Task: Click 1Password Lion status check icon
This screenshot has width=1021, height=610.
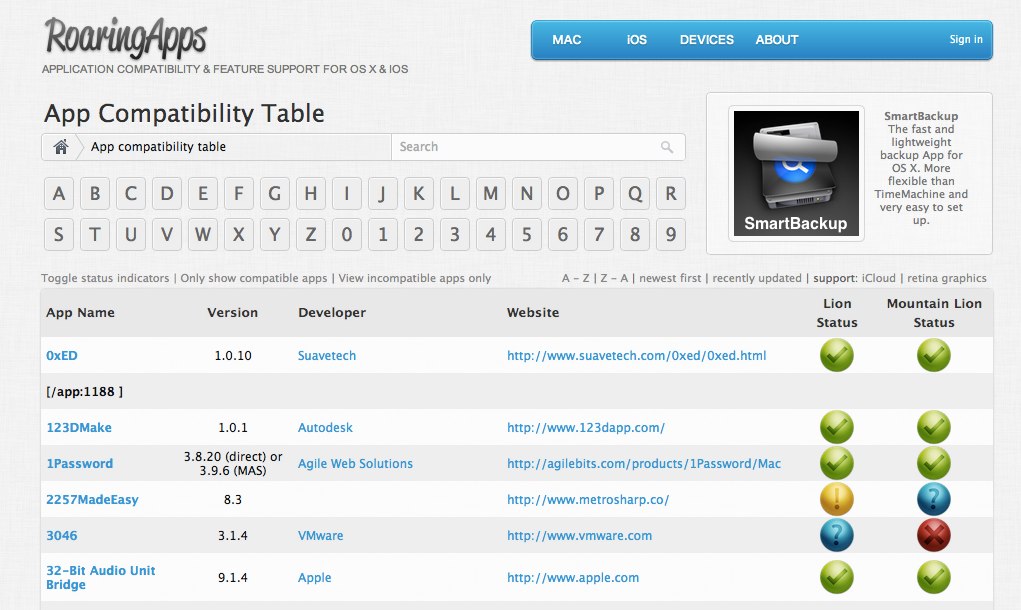Action: [x=837, y=464]
